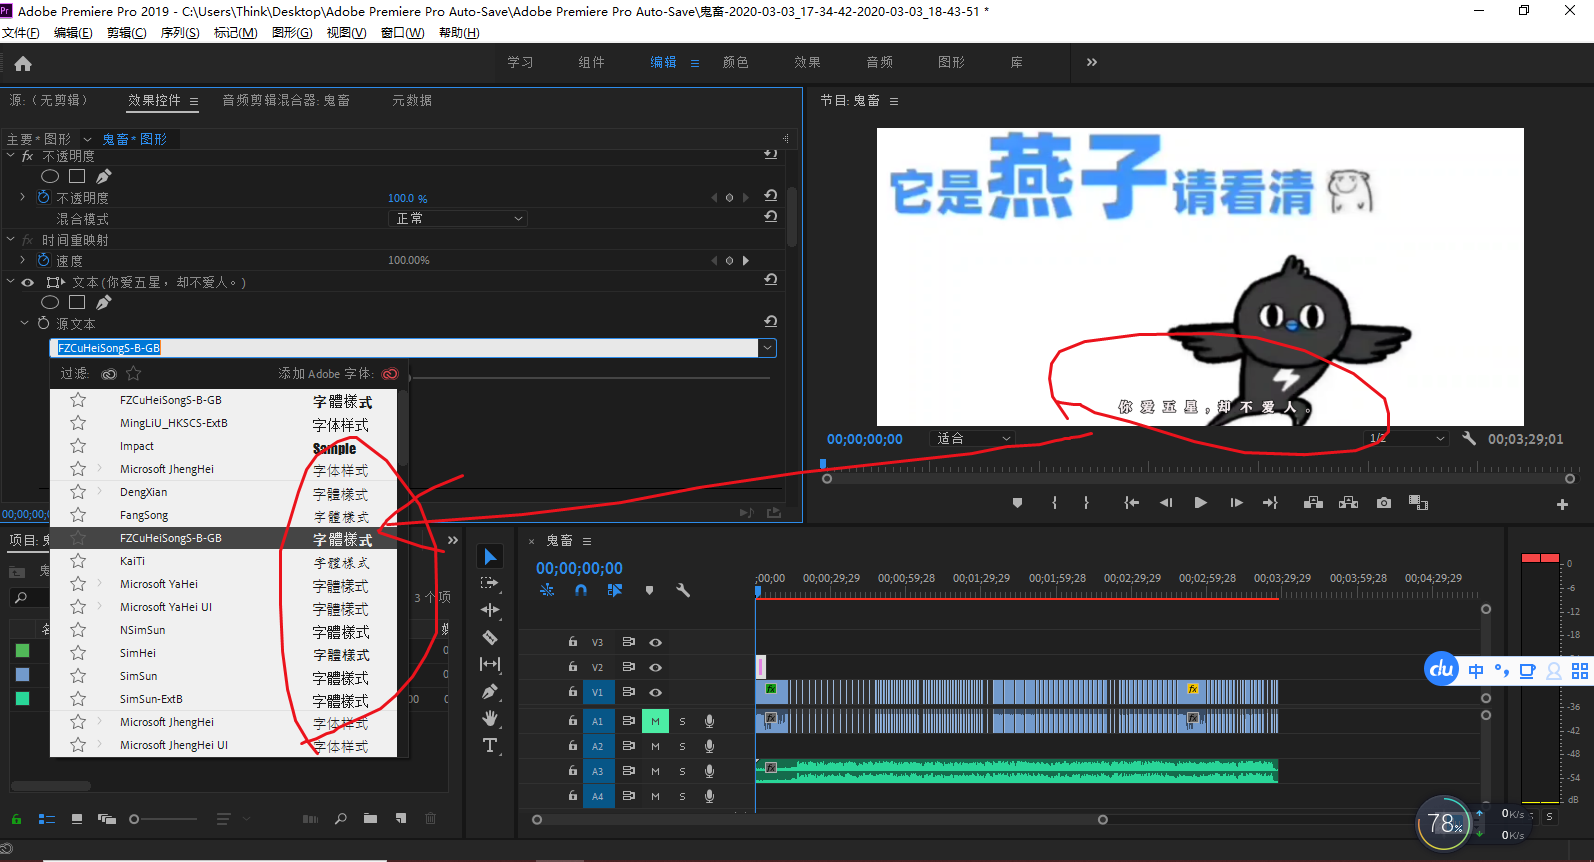
Task: Select the Selection tool arrow
Action: tap(490, 557)
